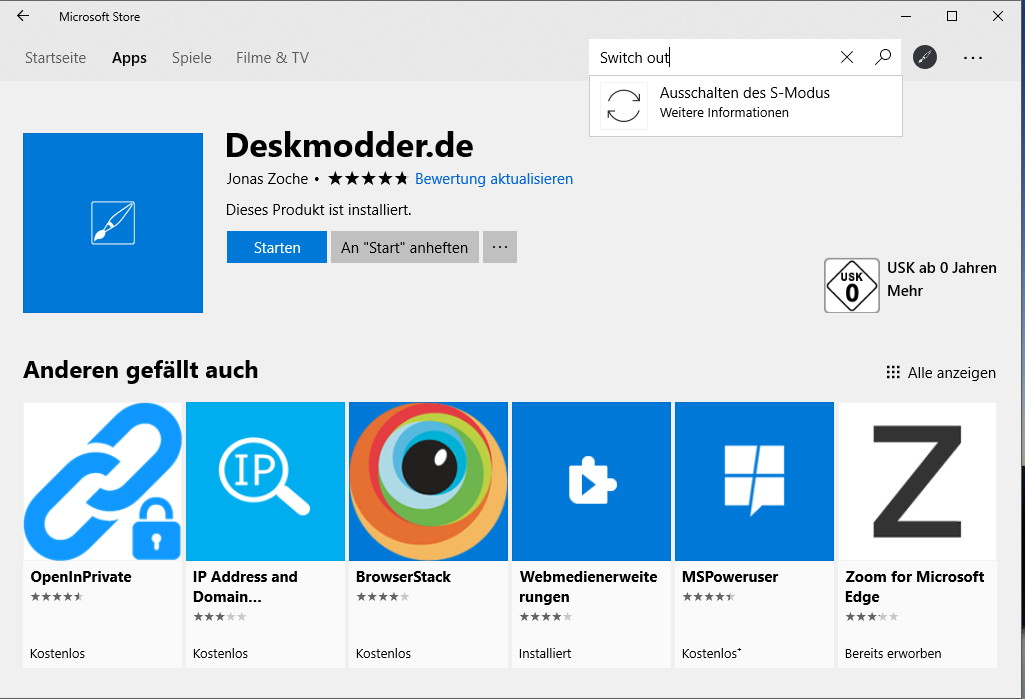The image size is (1025, 699).
Task: Open the Store's more options menu
Action: (x=973, y=58)
